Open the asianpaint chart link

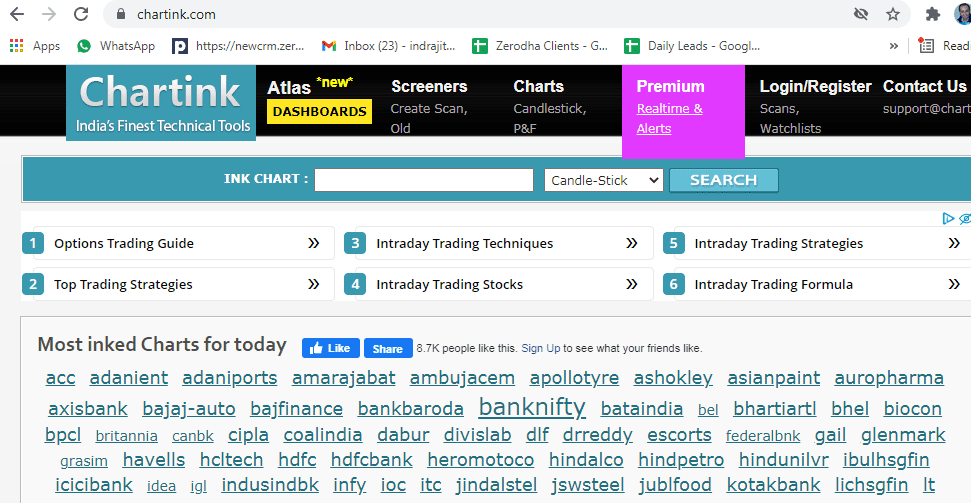[x=773, y=378]
